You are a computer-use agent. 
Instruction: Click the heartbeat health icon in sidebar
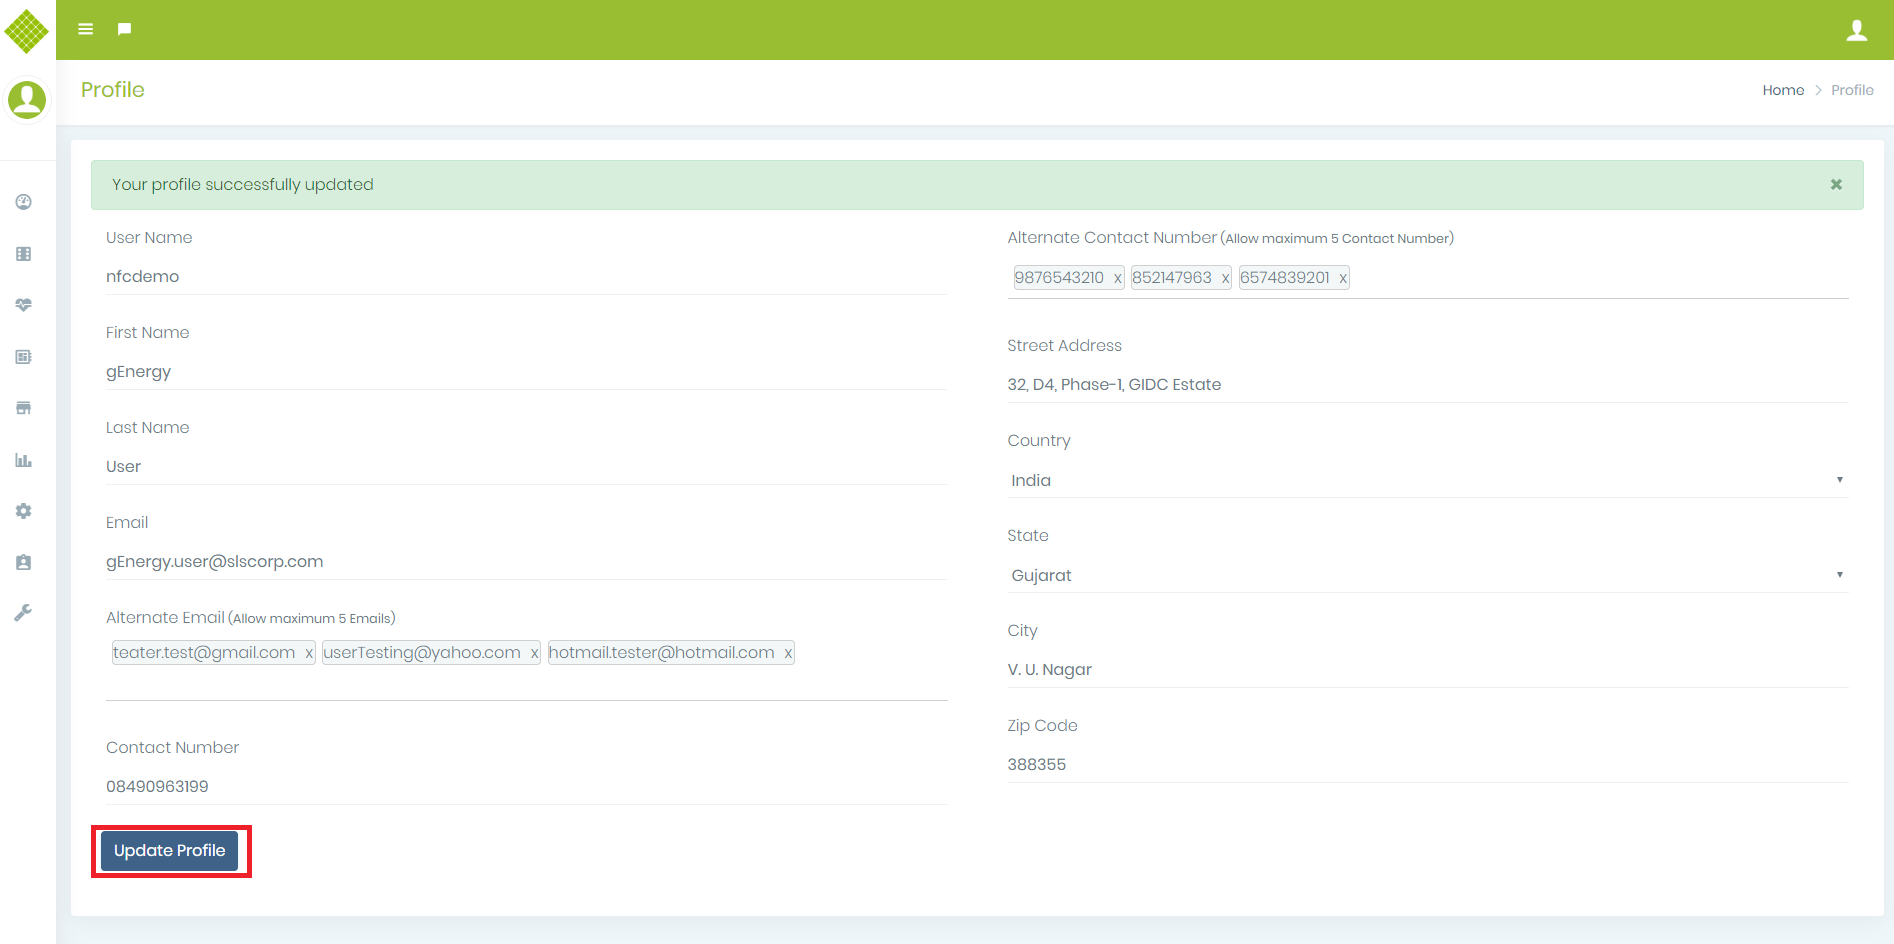24,305
